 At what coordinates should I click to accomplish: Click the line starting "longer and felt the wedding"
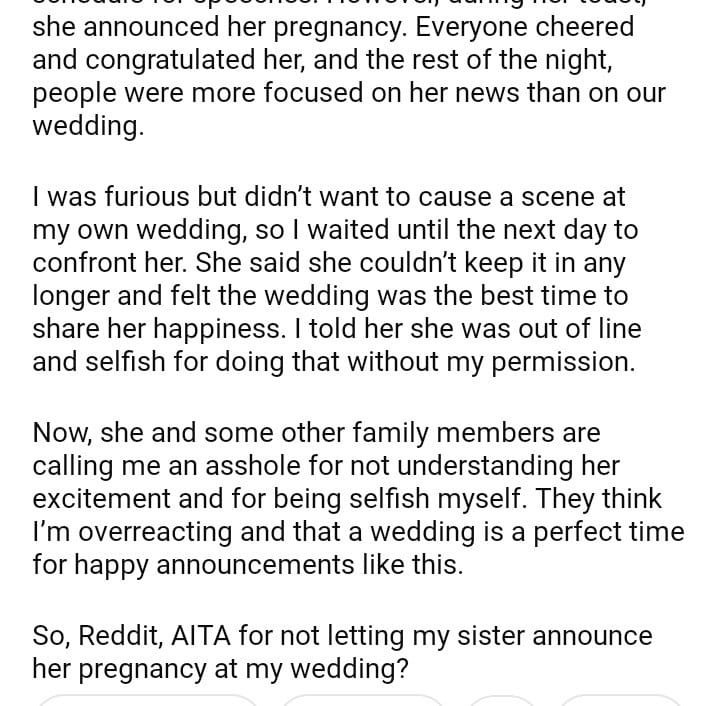click(329, 296)
